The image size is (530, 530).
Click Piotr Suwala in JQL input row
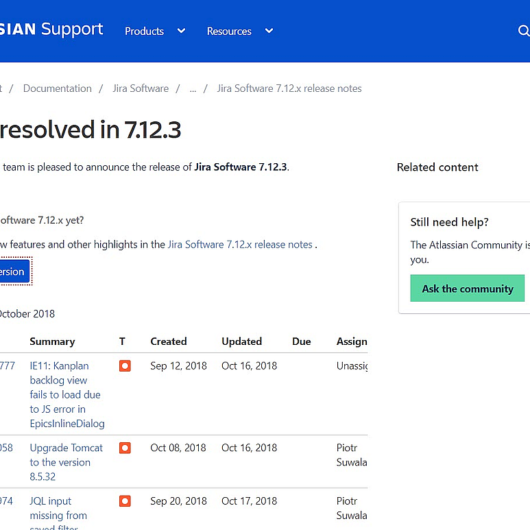pyautogui.click(x=352, y=508)
